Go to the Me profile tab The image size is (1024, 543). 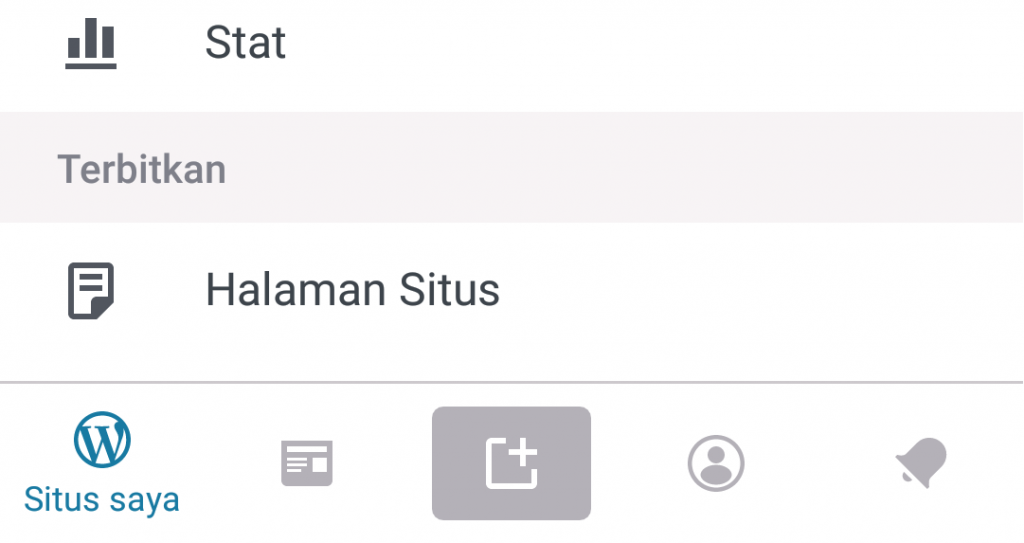(716, 463)
